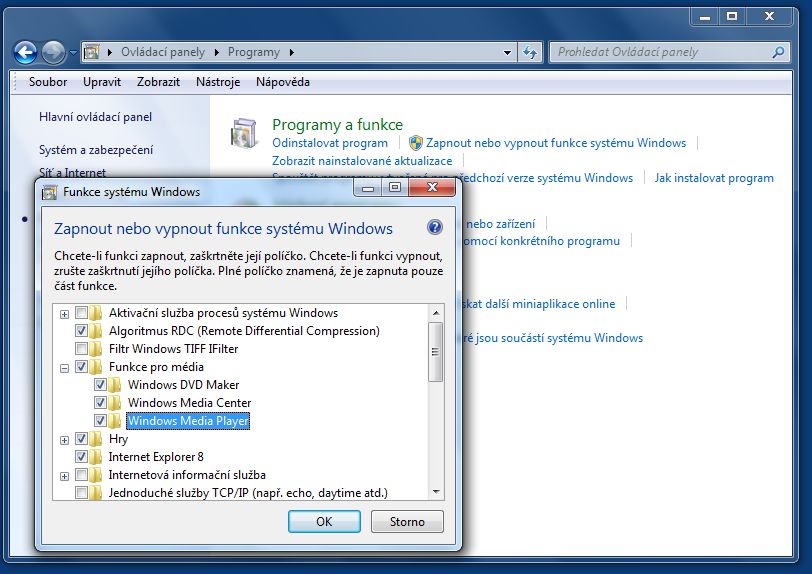Open Programy a funkce heading link
This screenshot has width=812, height=574.
[337, 125]
